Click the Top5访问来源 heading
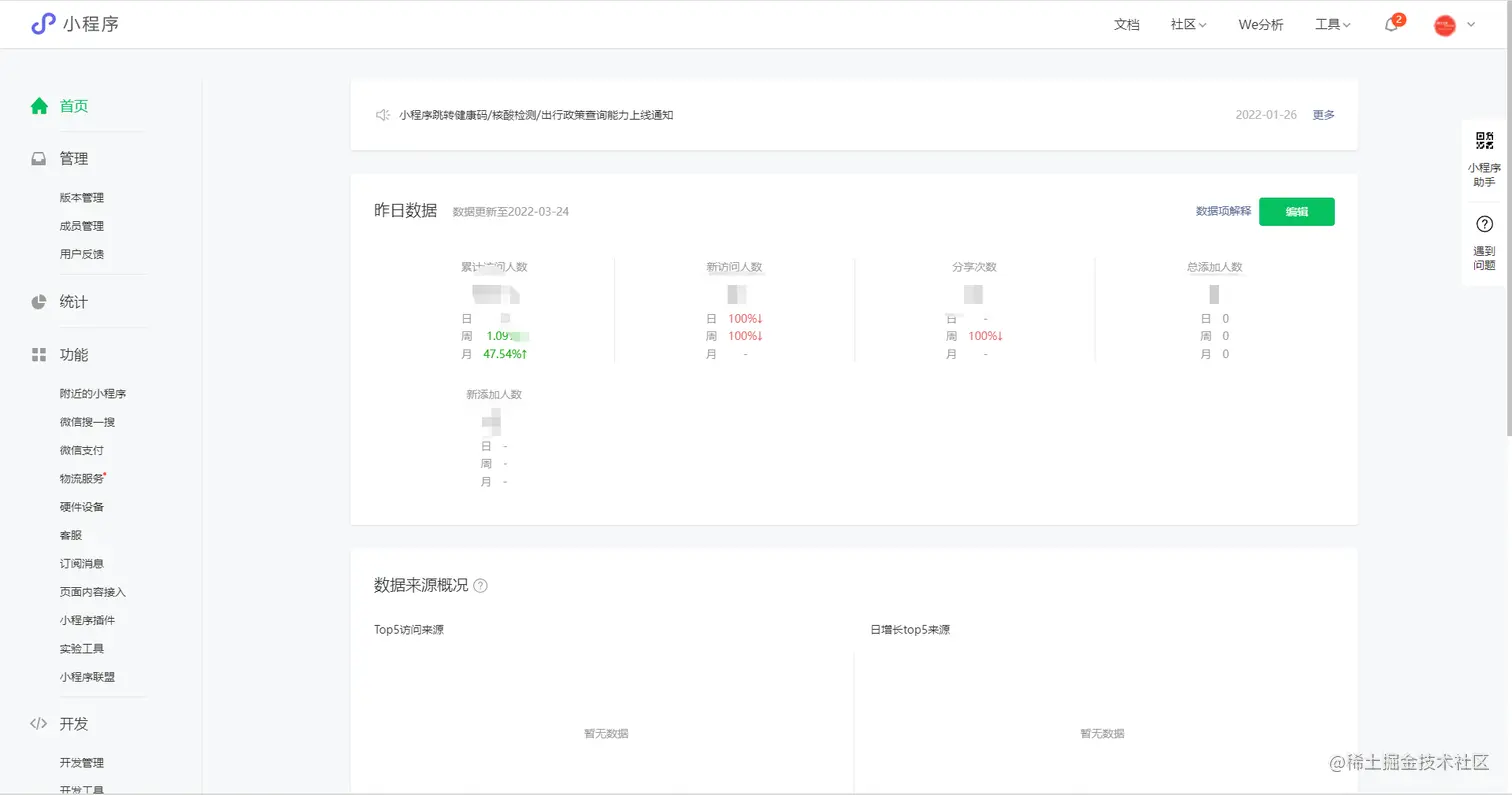The height and width of the screenshot is (795, 1512). coord(409,630)
